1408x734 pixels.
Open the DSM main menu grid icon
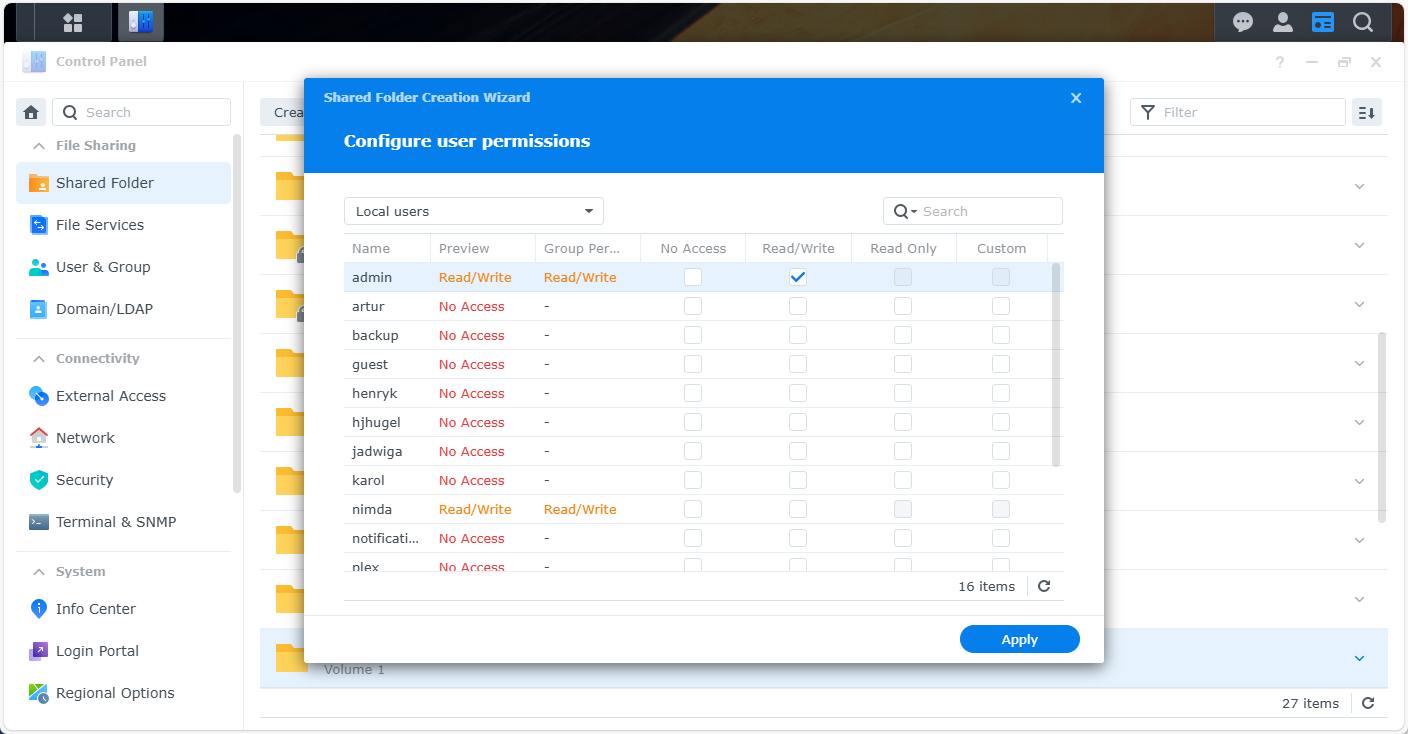pyautogui.click(x=72, y=22)
